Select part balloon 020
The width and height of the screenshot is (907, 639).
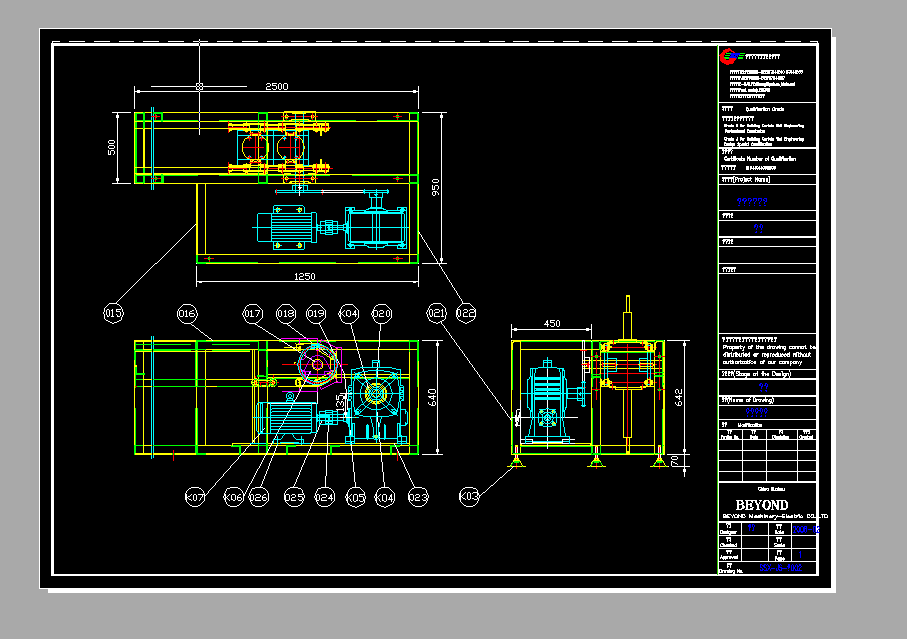coord(381,314)
